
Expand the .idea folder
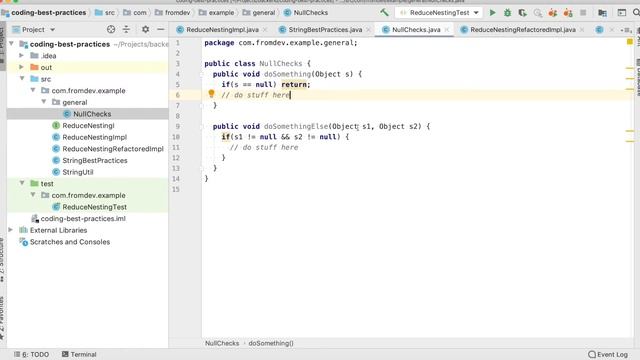click(22, 55)
